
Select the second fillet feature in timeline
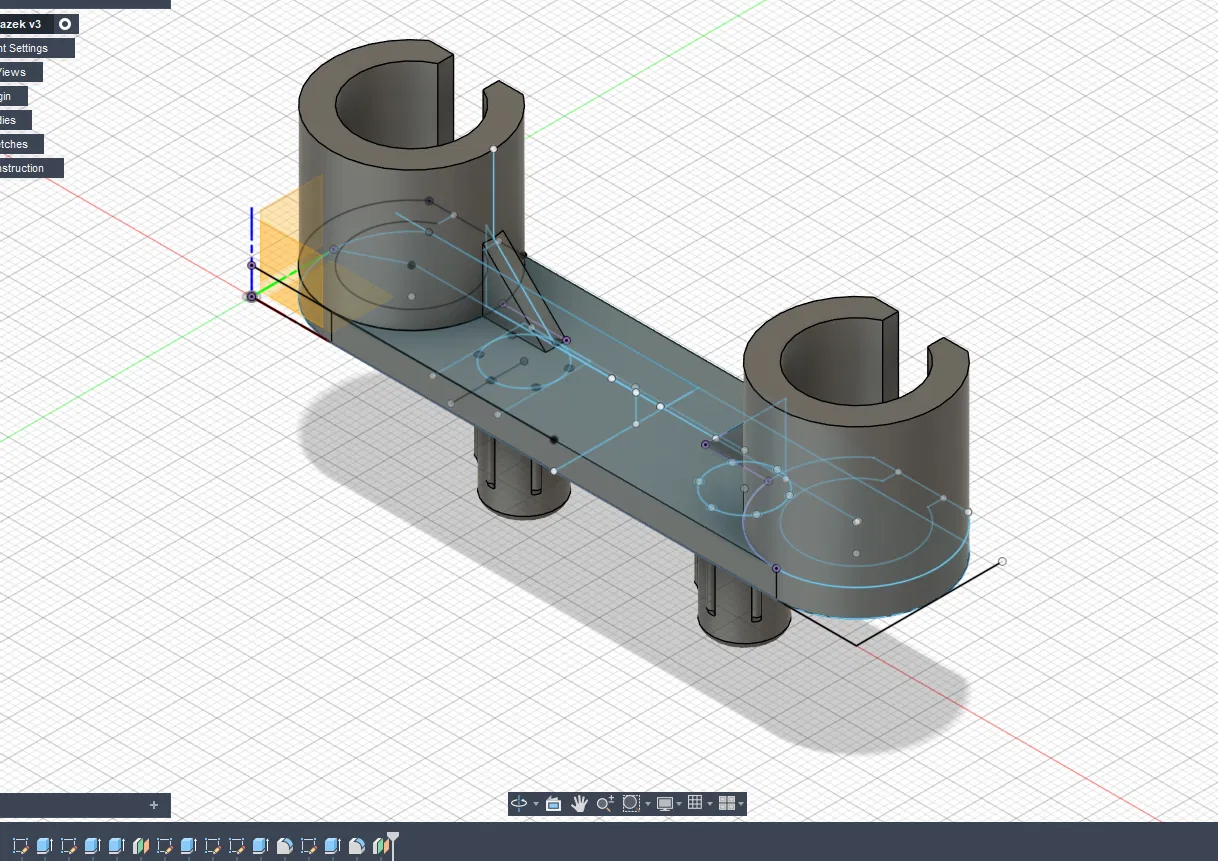point(357,846)
